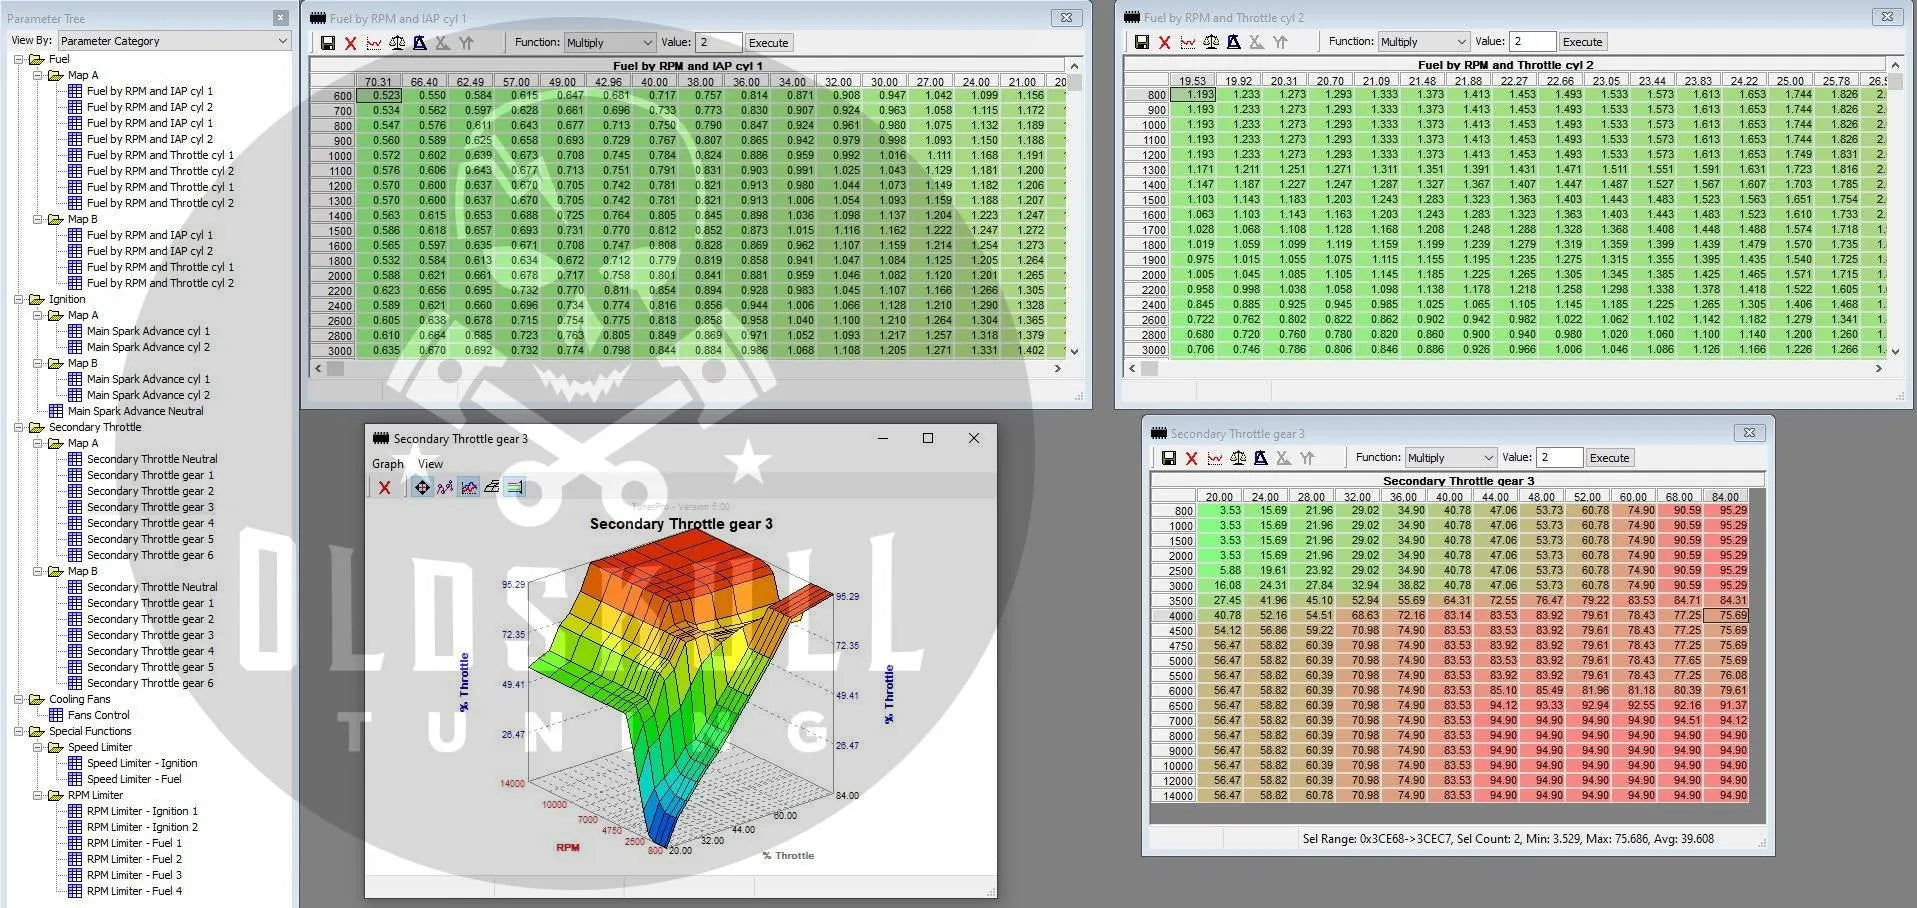Image resolution: width=1917 pixels, height=908 pixels.
Task: Click the red X icon in the 3D graph toolbar
Action: pos(385,488)
